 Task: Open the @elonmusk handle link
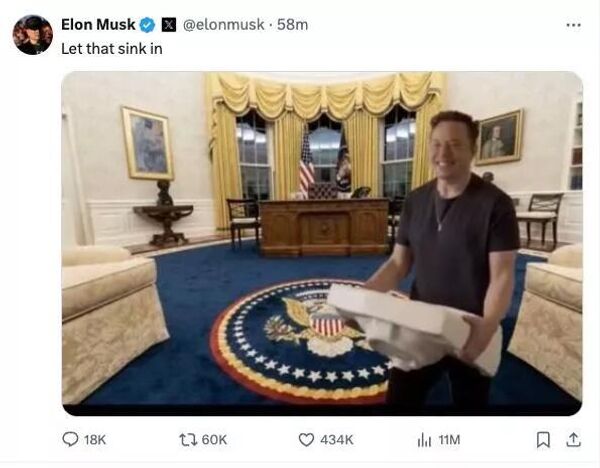point(223,24)
